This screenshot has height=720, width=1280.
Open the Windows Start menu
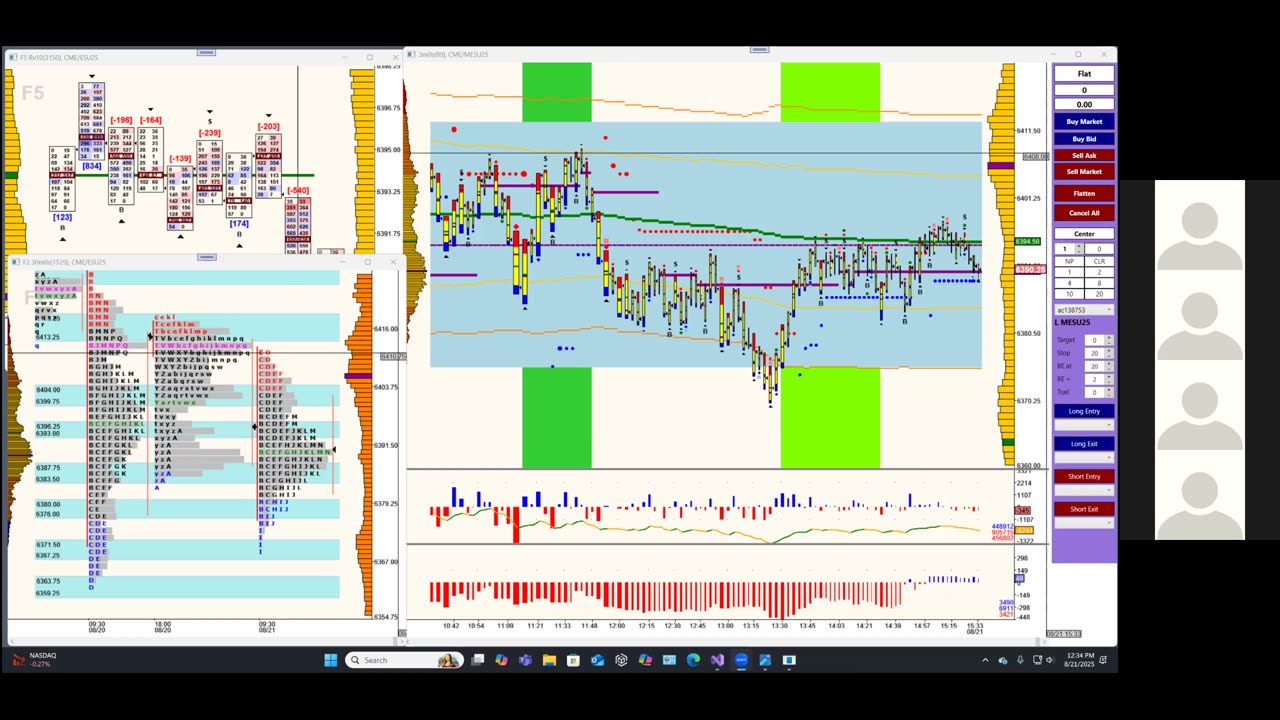pyautogui.click(x=331, y=660)
